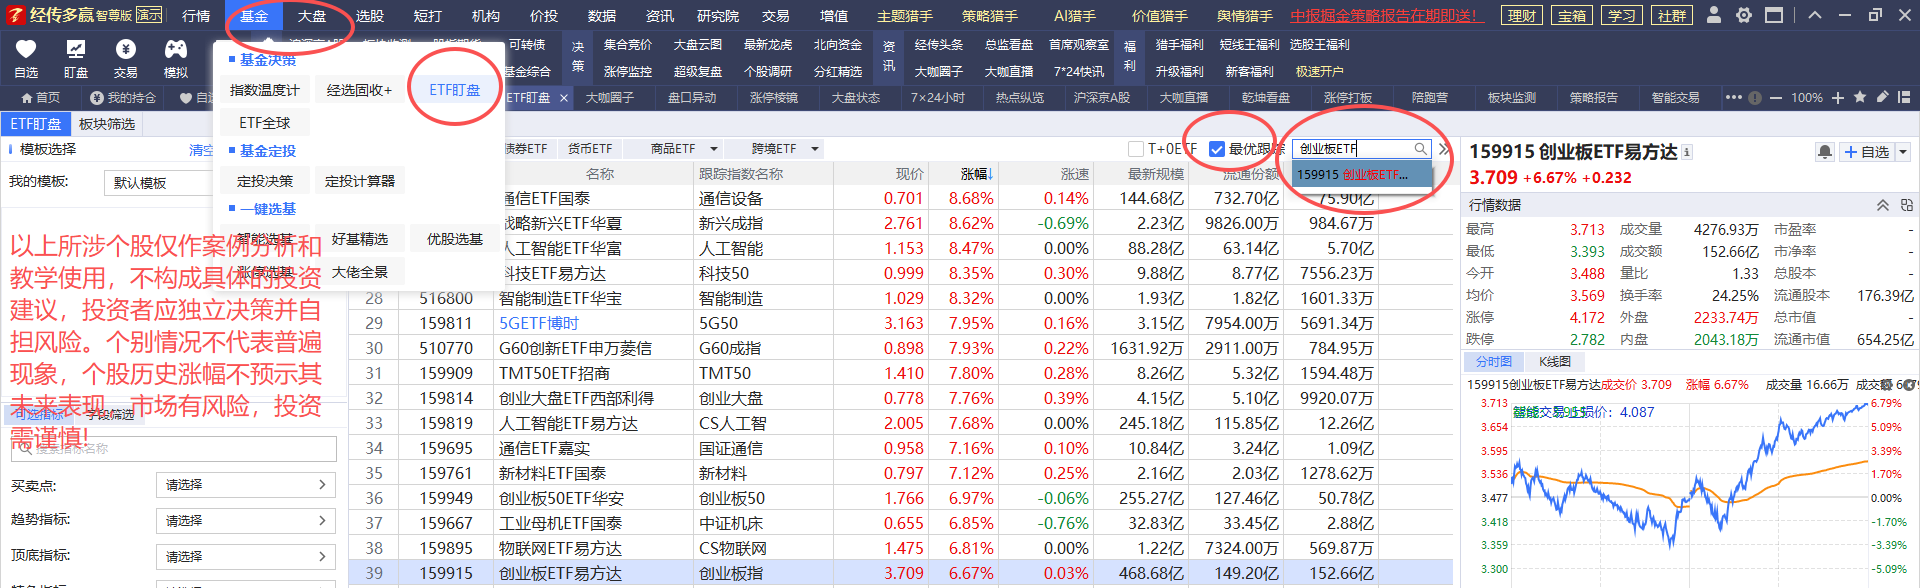Collapse the toolbar with the up caret
This screenshot has width=1920, height=588.
pos(1815,15)
